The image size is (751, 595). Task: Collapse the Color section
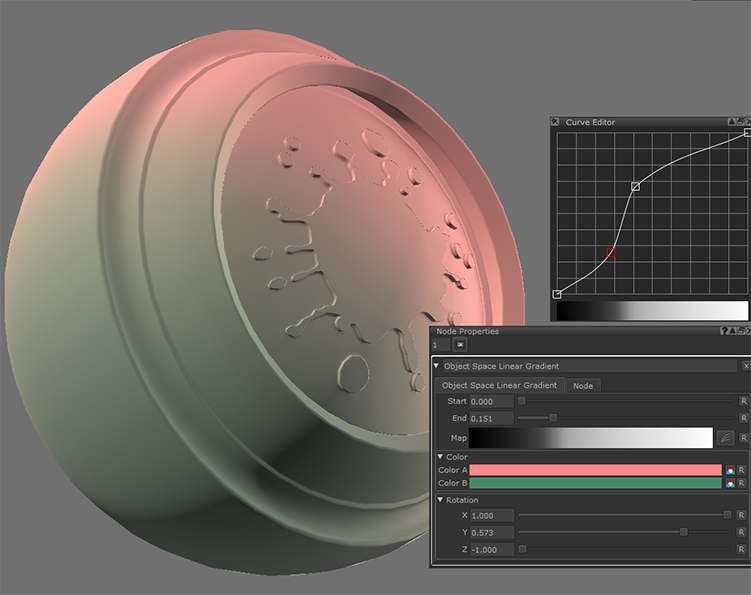click(441, 457)
